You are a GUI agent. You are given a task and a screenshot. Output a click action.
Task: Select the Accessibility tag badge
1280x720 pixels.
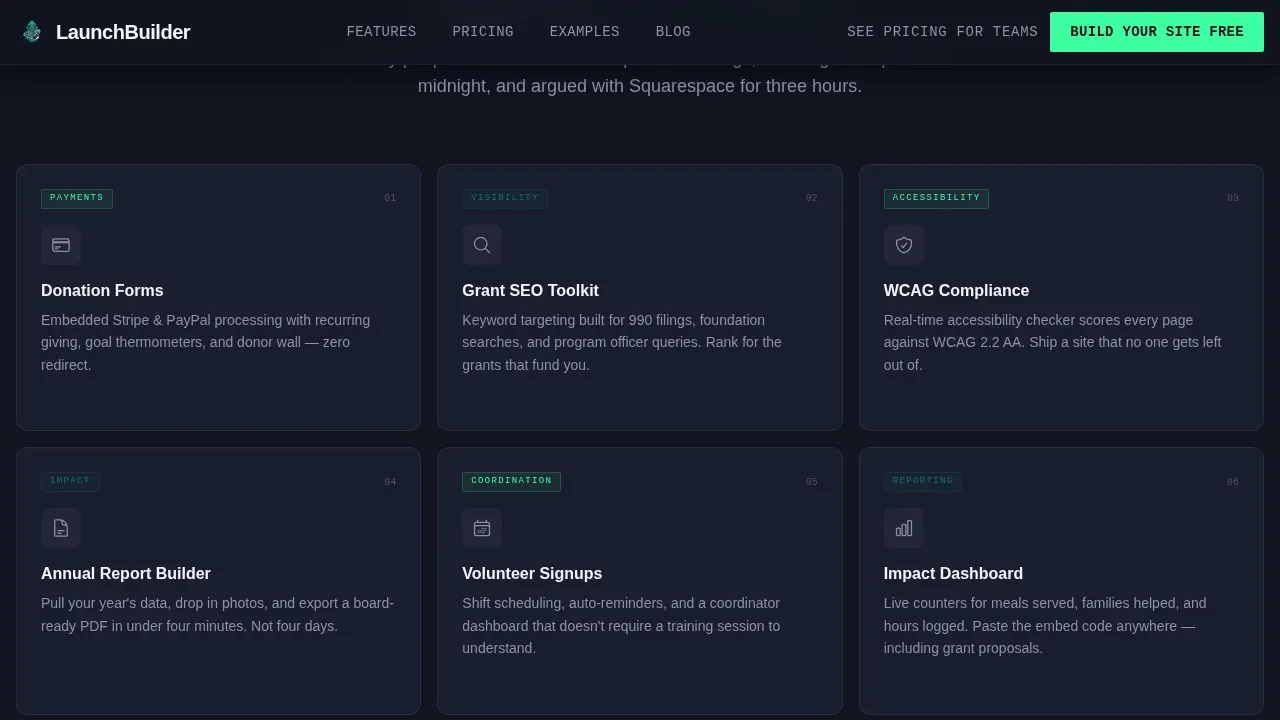tap(936, 198)
